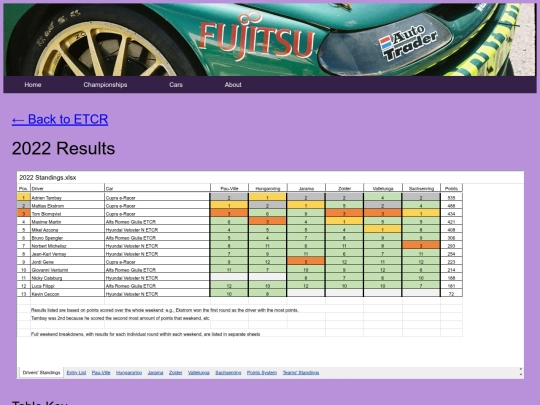The image size is (540, 405).
Task: Select the Drivers' Standings sheet tab
Action: (x=41, y=373)
